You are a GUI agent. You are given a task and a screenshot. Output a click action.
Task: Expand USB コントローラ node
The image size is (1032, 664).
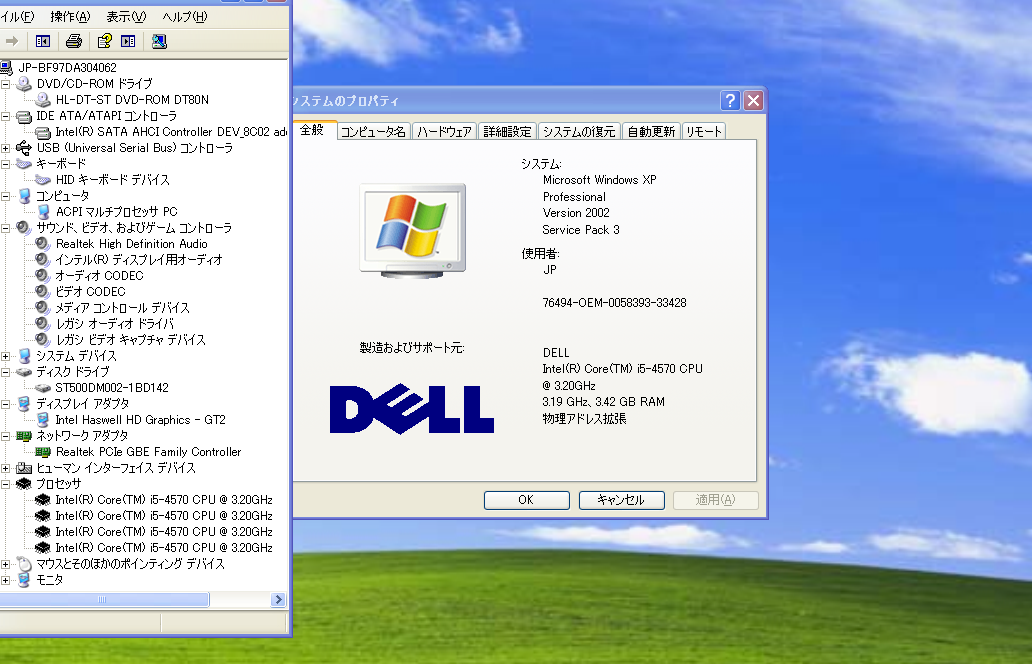coord(5,148)
